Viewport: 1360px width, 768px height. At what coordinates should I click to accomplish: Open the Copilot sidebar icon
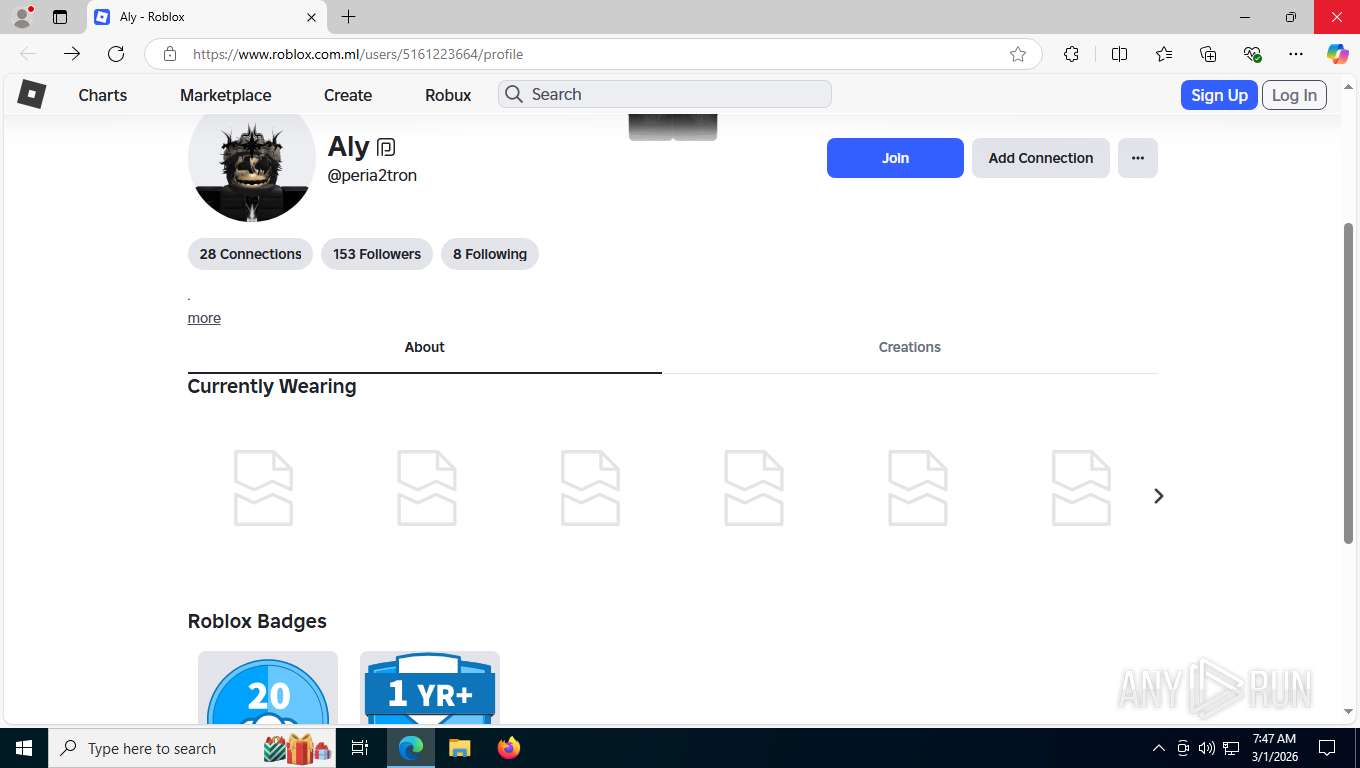1338,54
